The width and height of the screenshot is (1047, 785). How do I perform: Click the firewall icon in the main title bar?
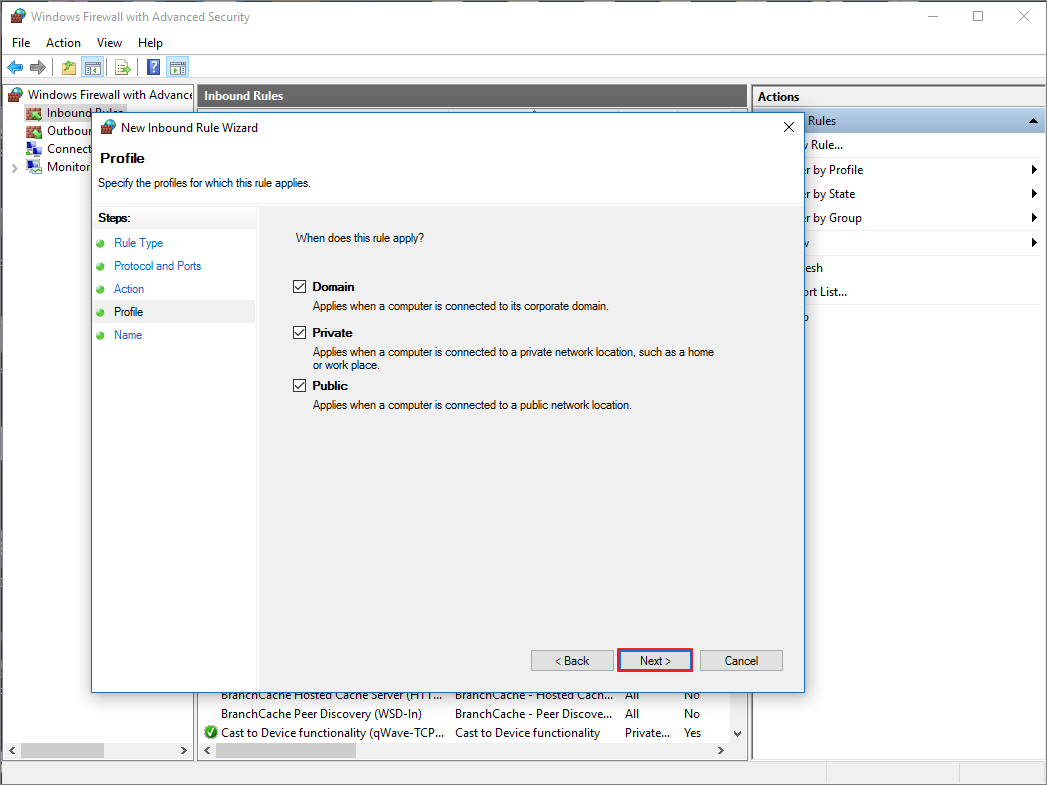(17, 16)
